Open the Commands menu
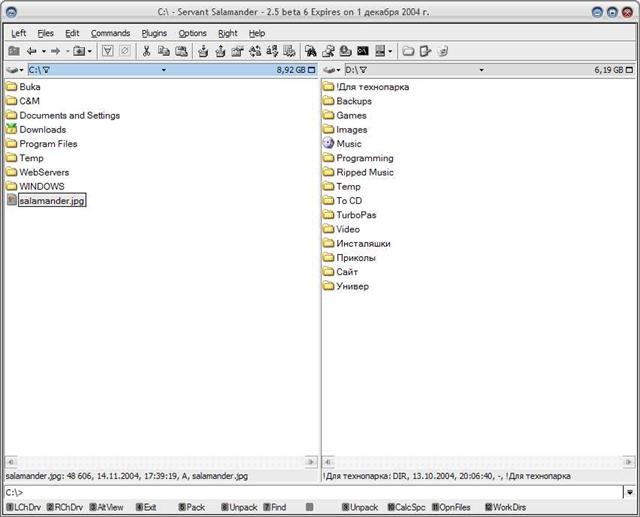 coord(110,33)
